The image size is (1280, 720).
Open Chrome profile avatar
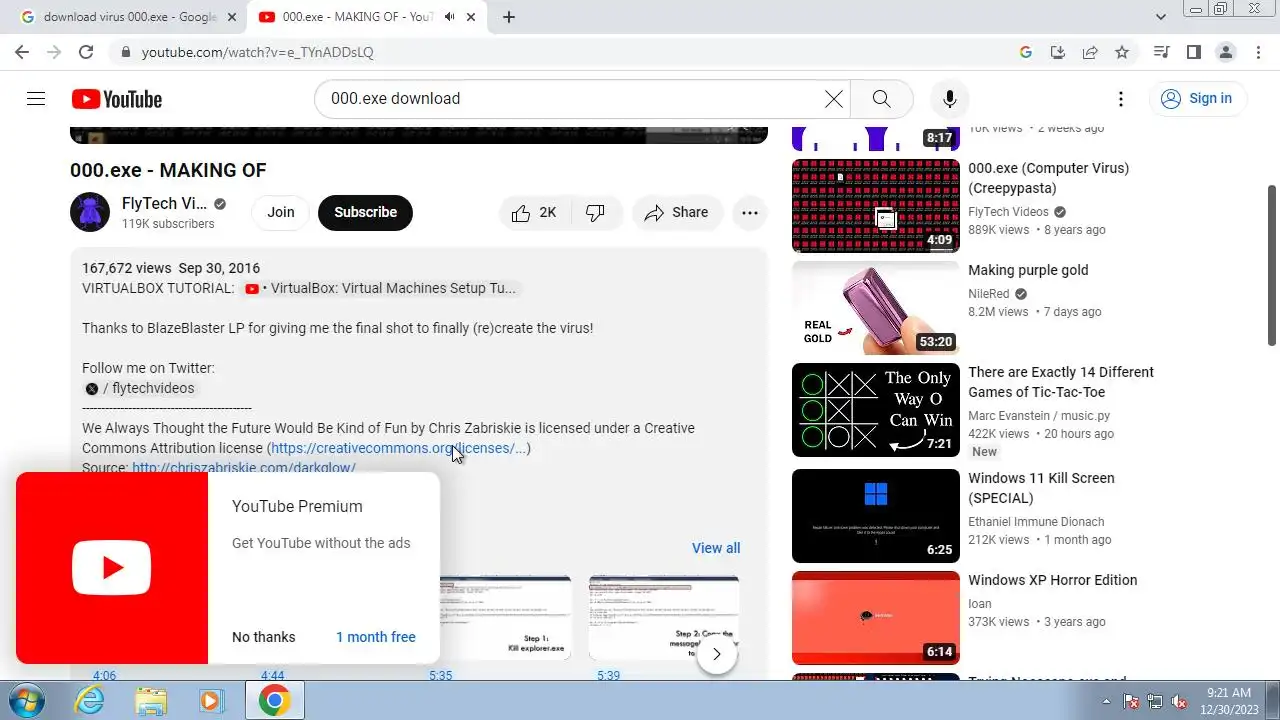(x=1225, y=52)
